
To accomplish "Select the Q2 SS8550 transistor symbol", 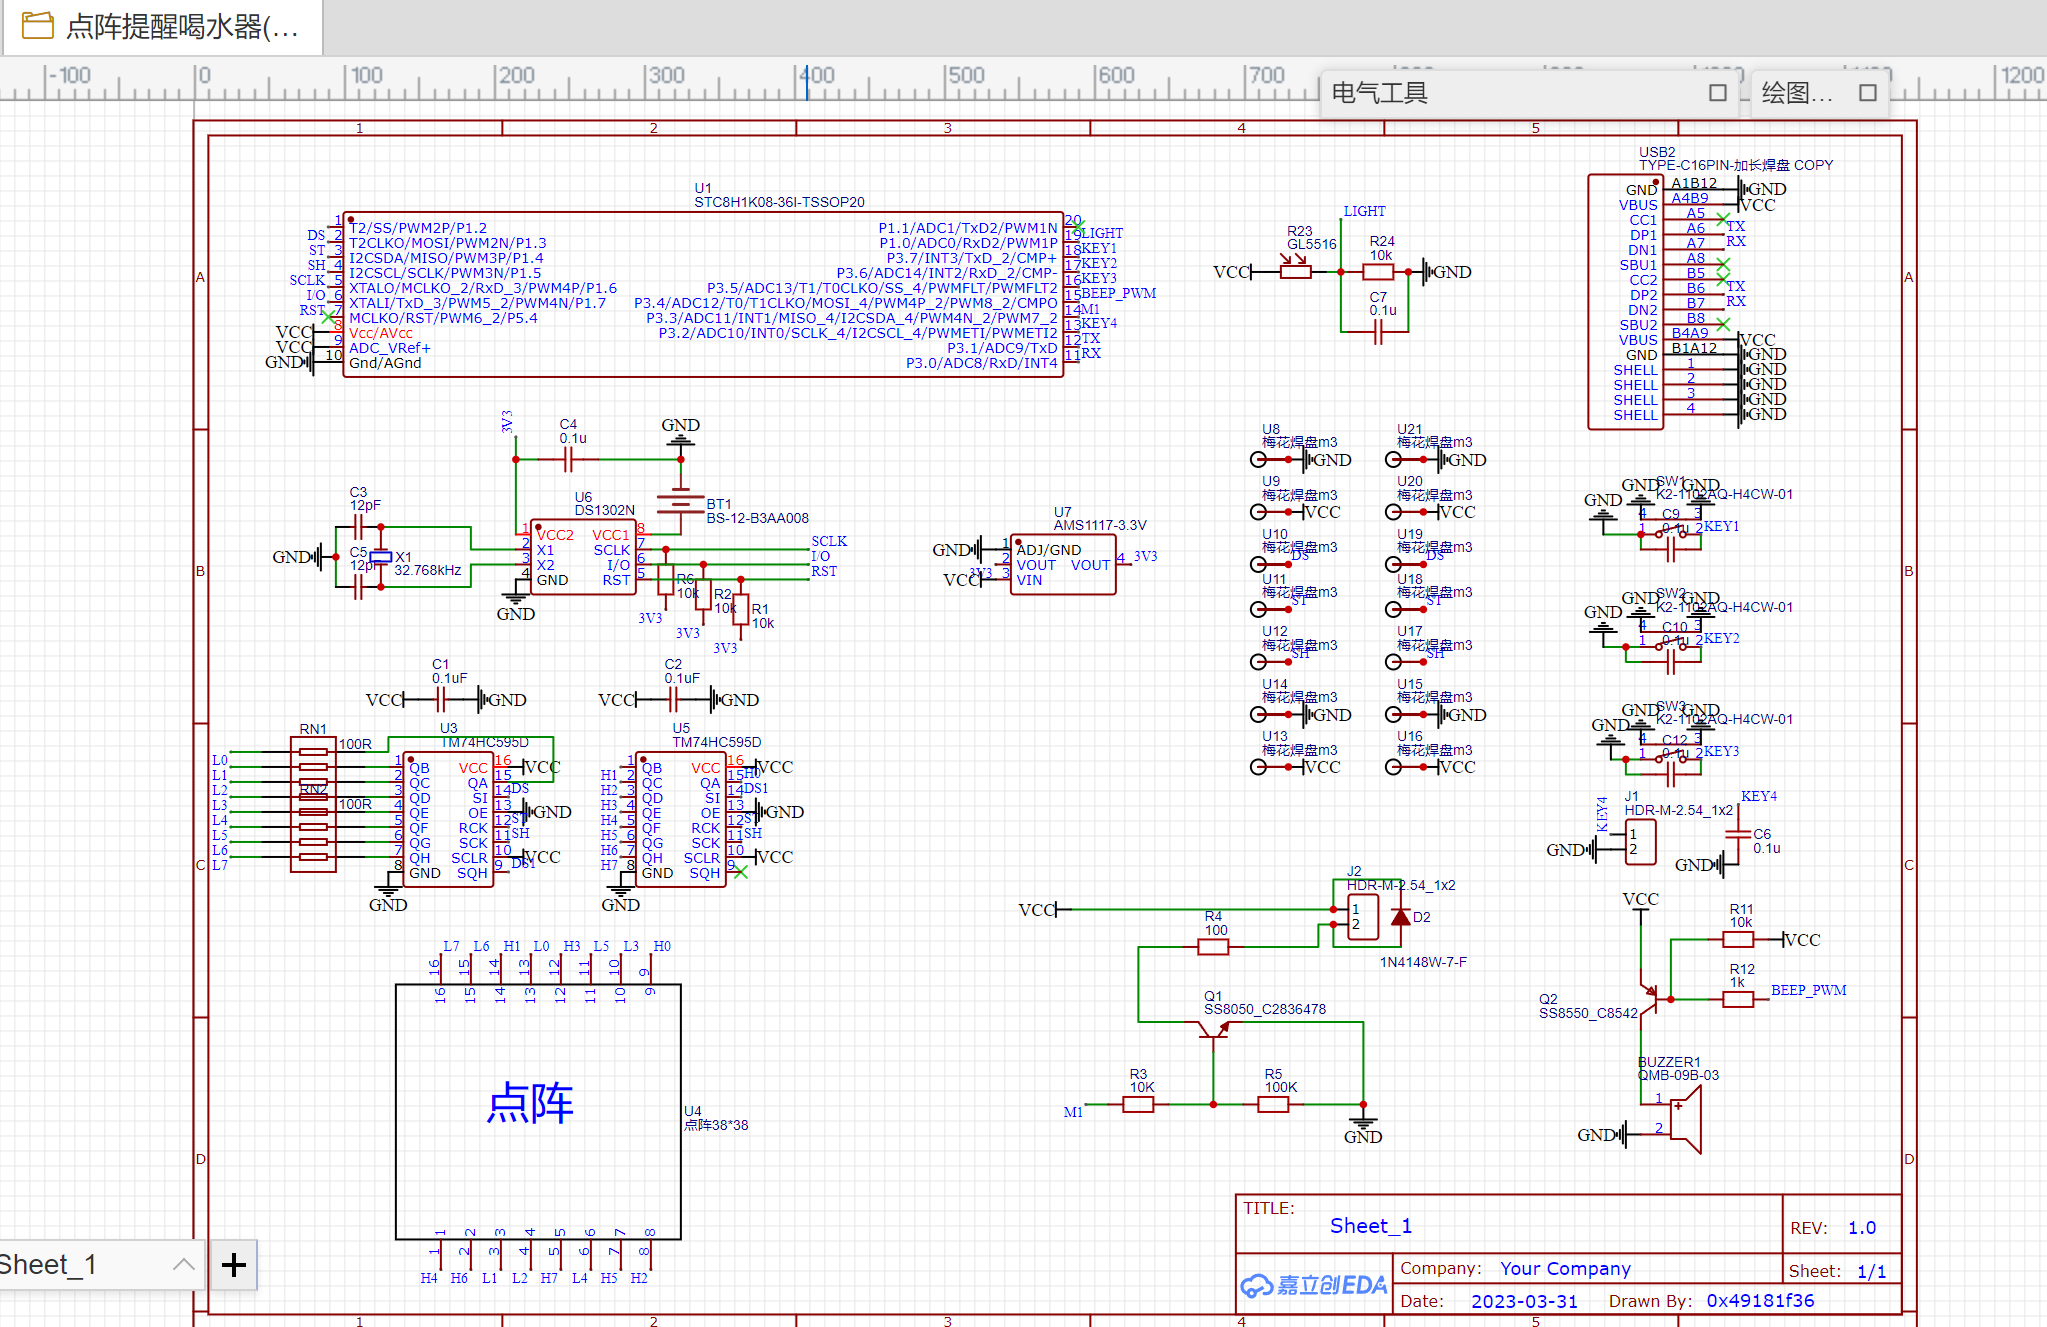I will [x=1652, y=997].
